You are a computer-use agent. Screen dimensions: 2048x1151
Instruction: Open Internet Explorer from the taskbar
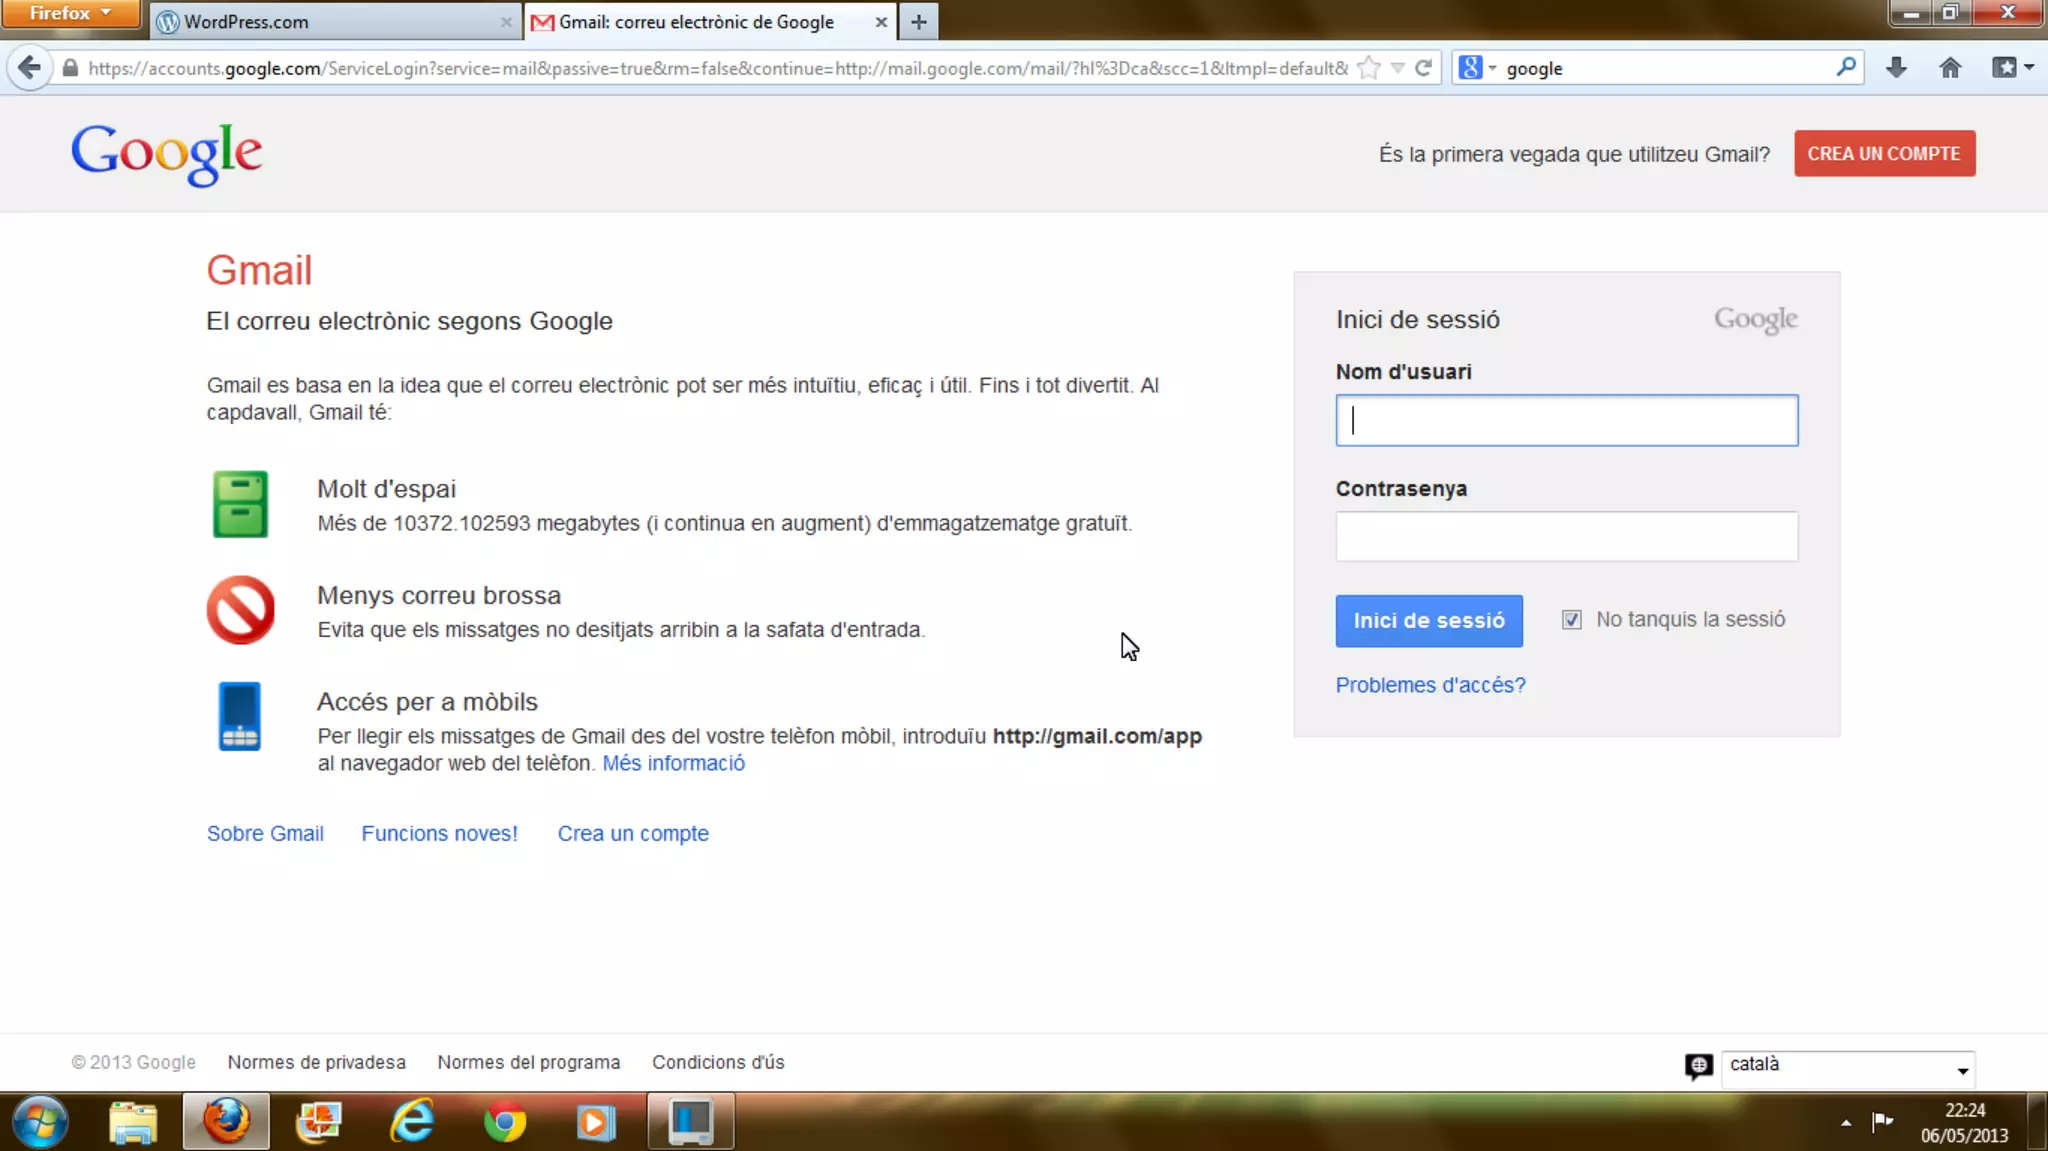412,1122
